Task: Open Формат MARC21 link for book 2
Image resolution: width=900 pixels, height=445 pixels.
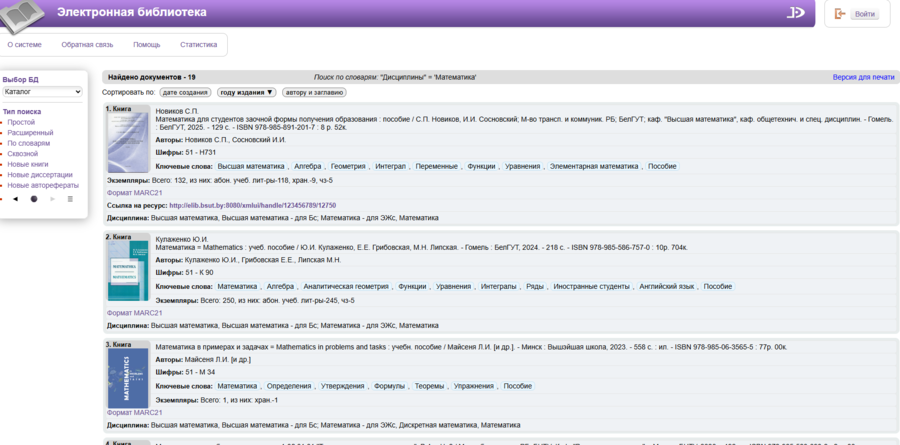Action: coord(134,313)
